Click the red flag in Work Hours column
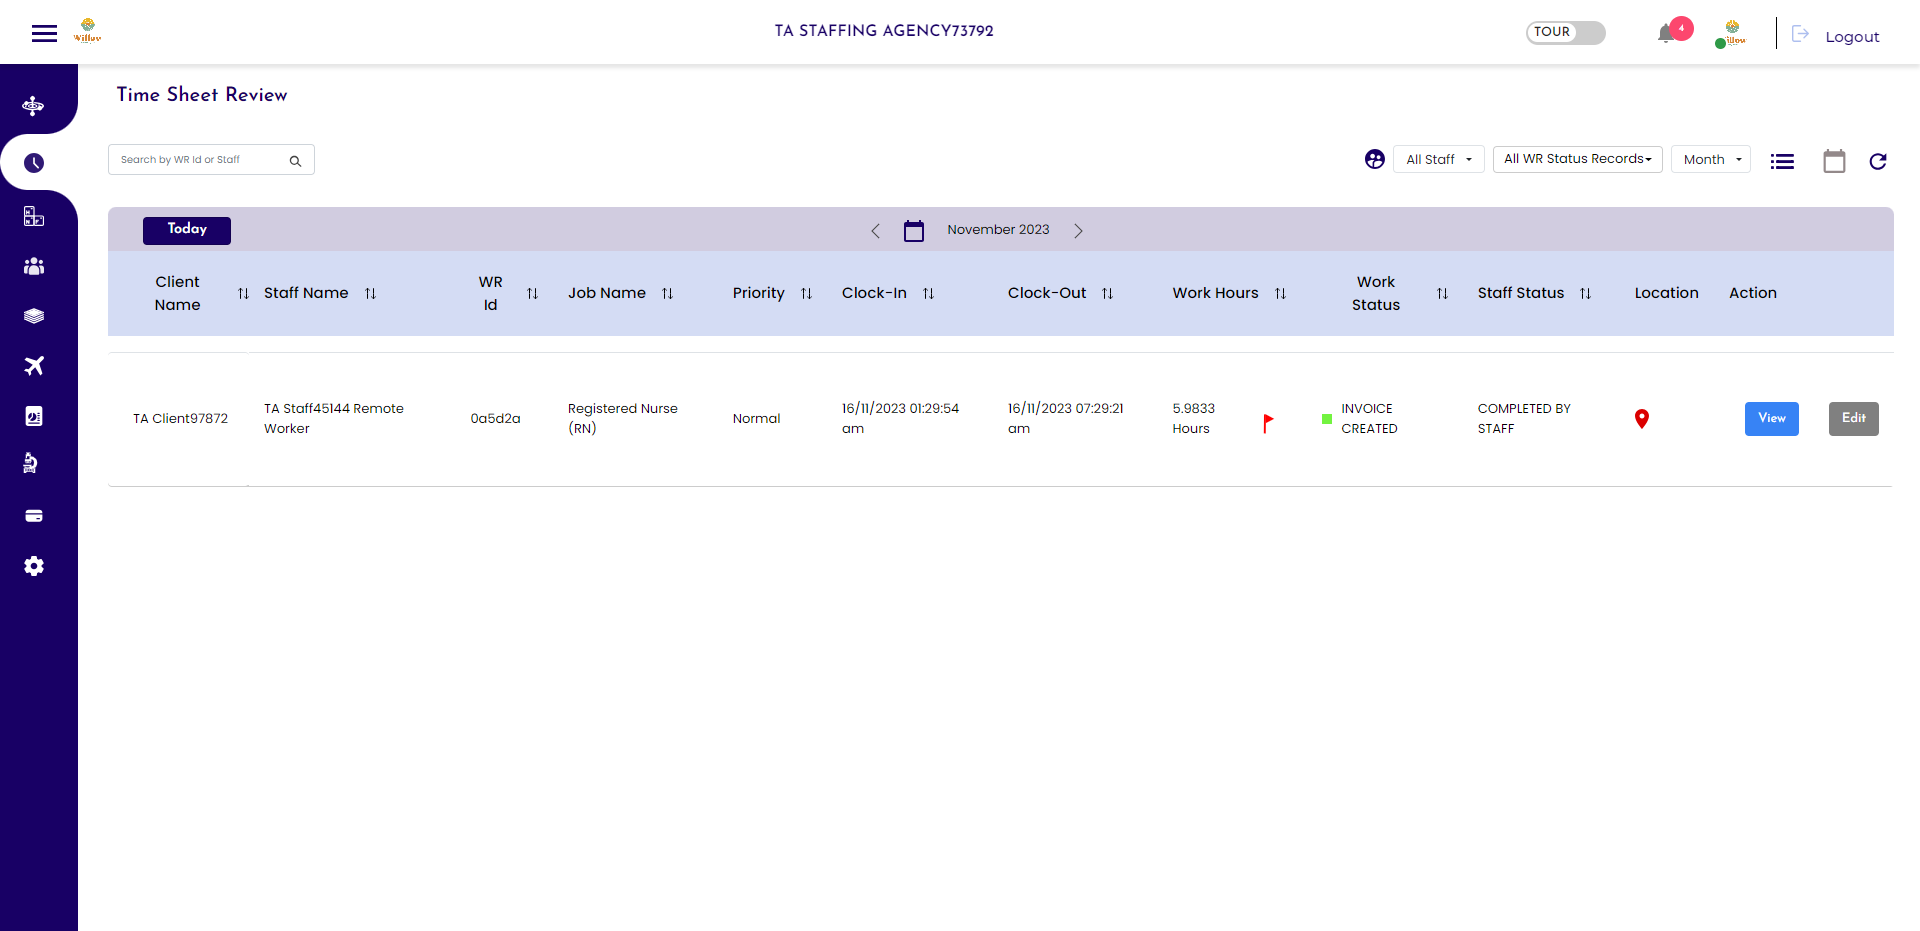The height and width of the screenshot is (931, 1920). click(1268, 423)
